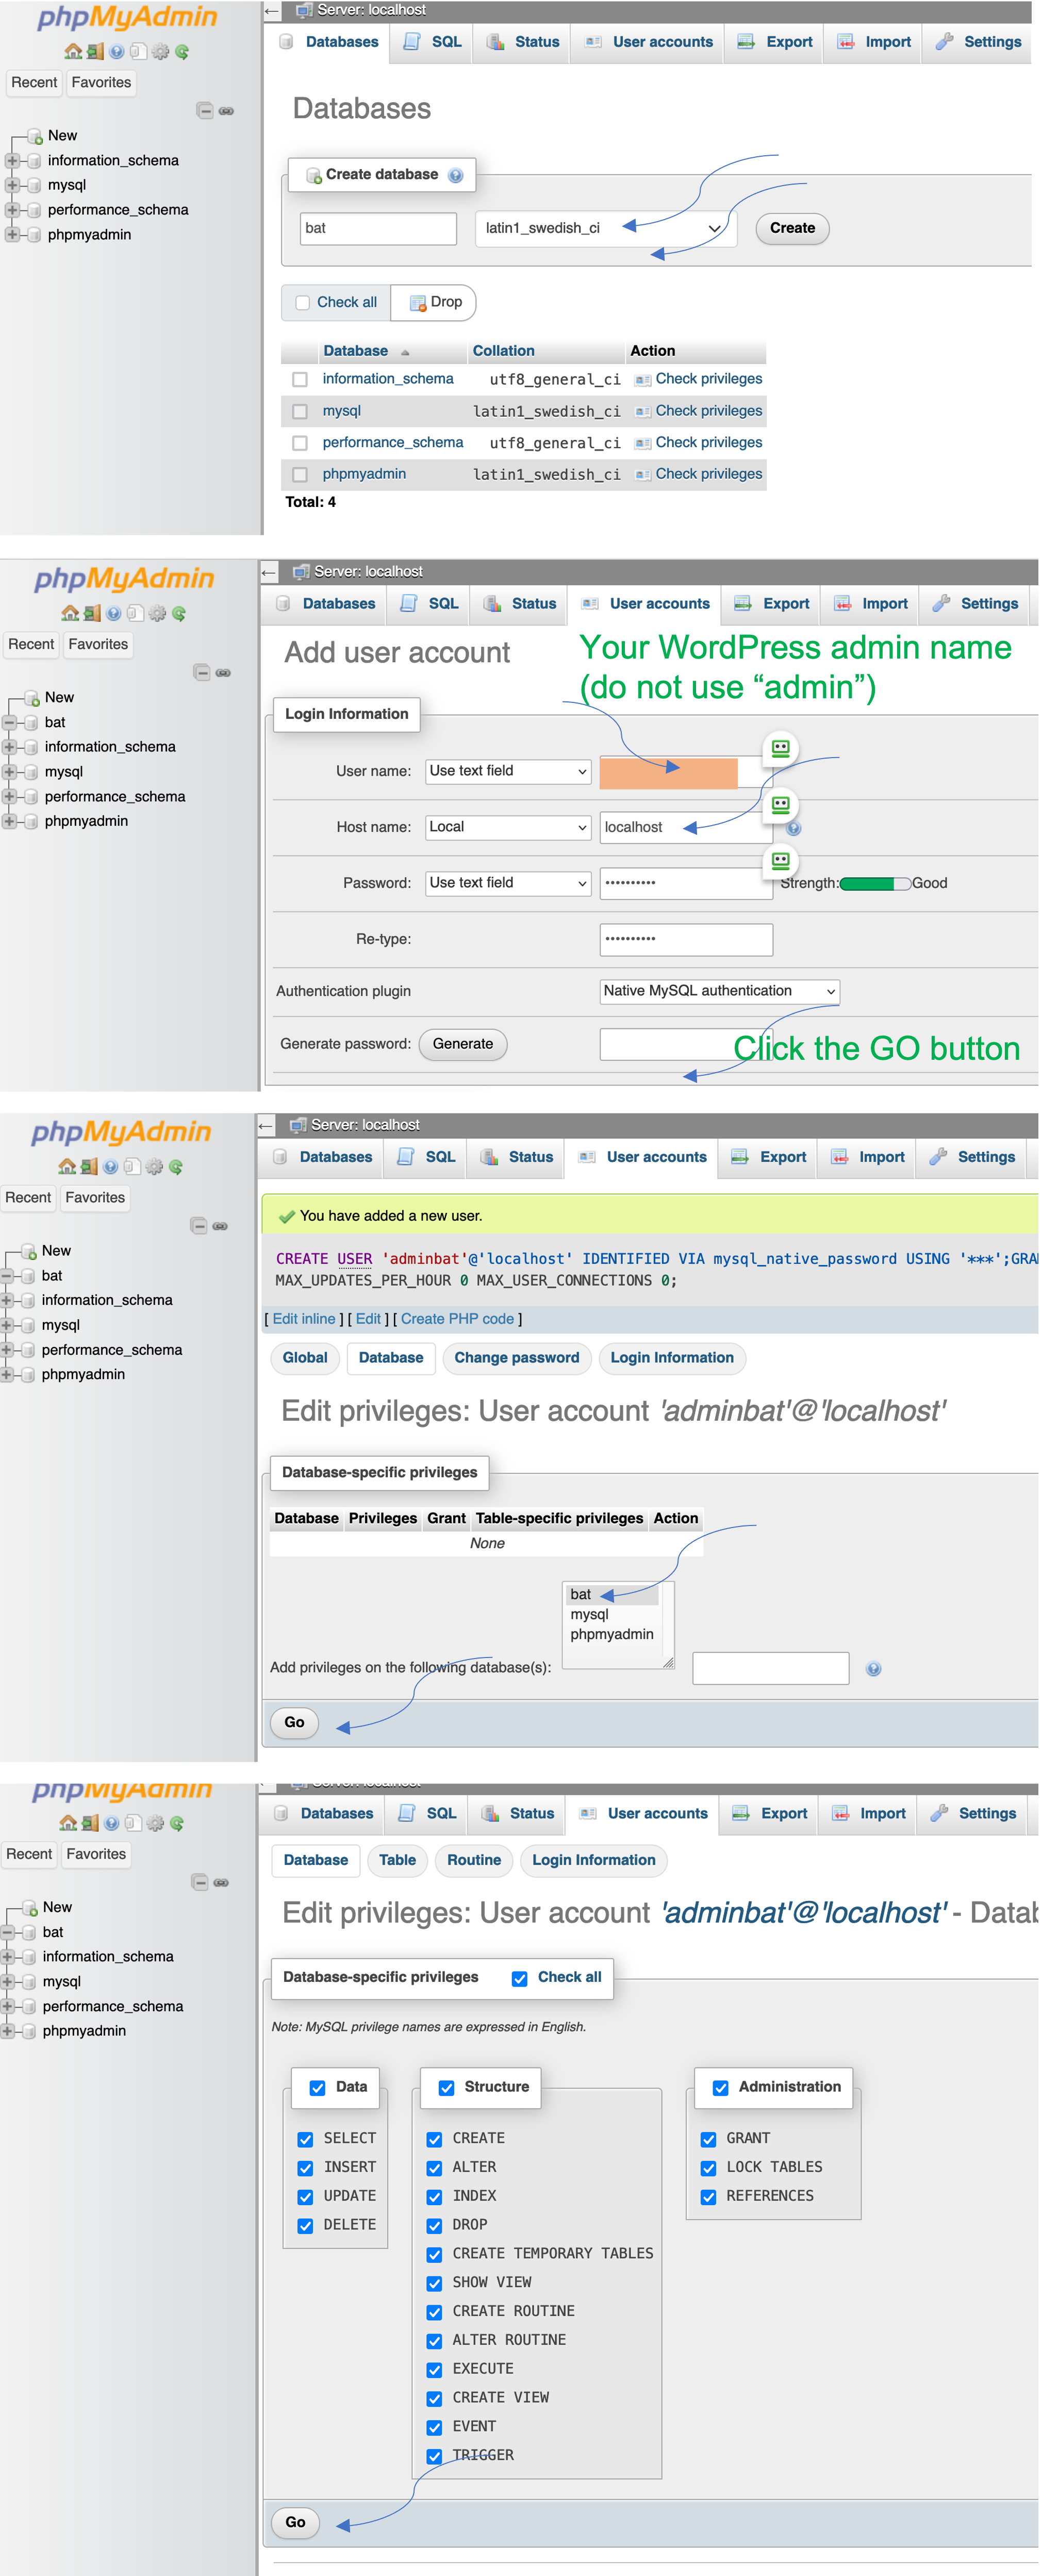Click the green checkmark icon in the 'You have added a new user' banner
Viewport: 1042px width, 2576px height.
pos(287,1217)
